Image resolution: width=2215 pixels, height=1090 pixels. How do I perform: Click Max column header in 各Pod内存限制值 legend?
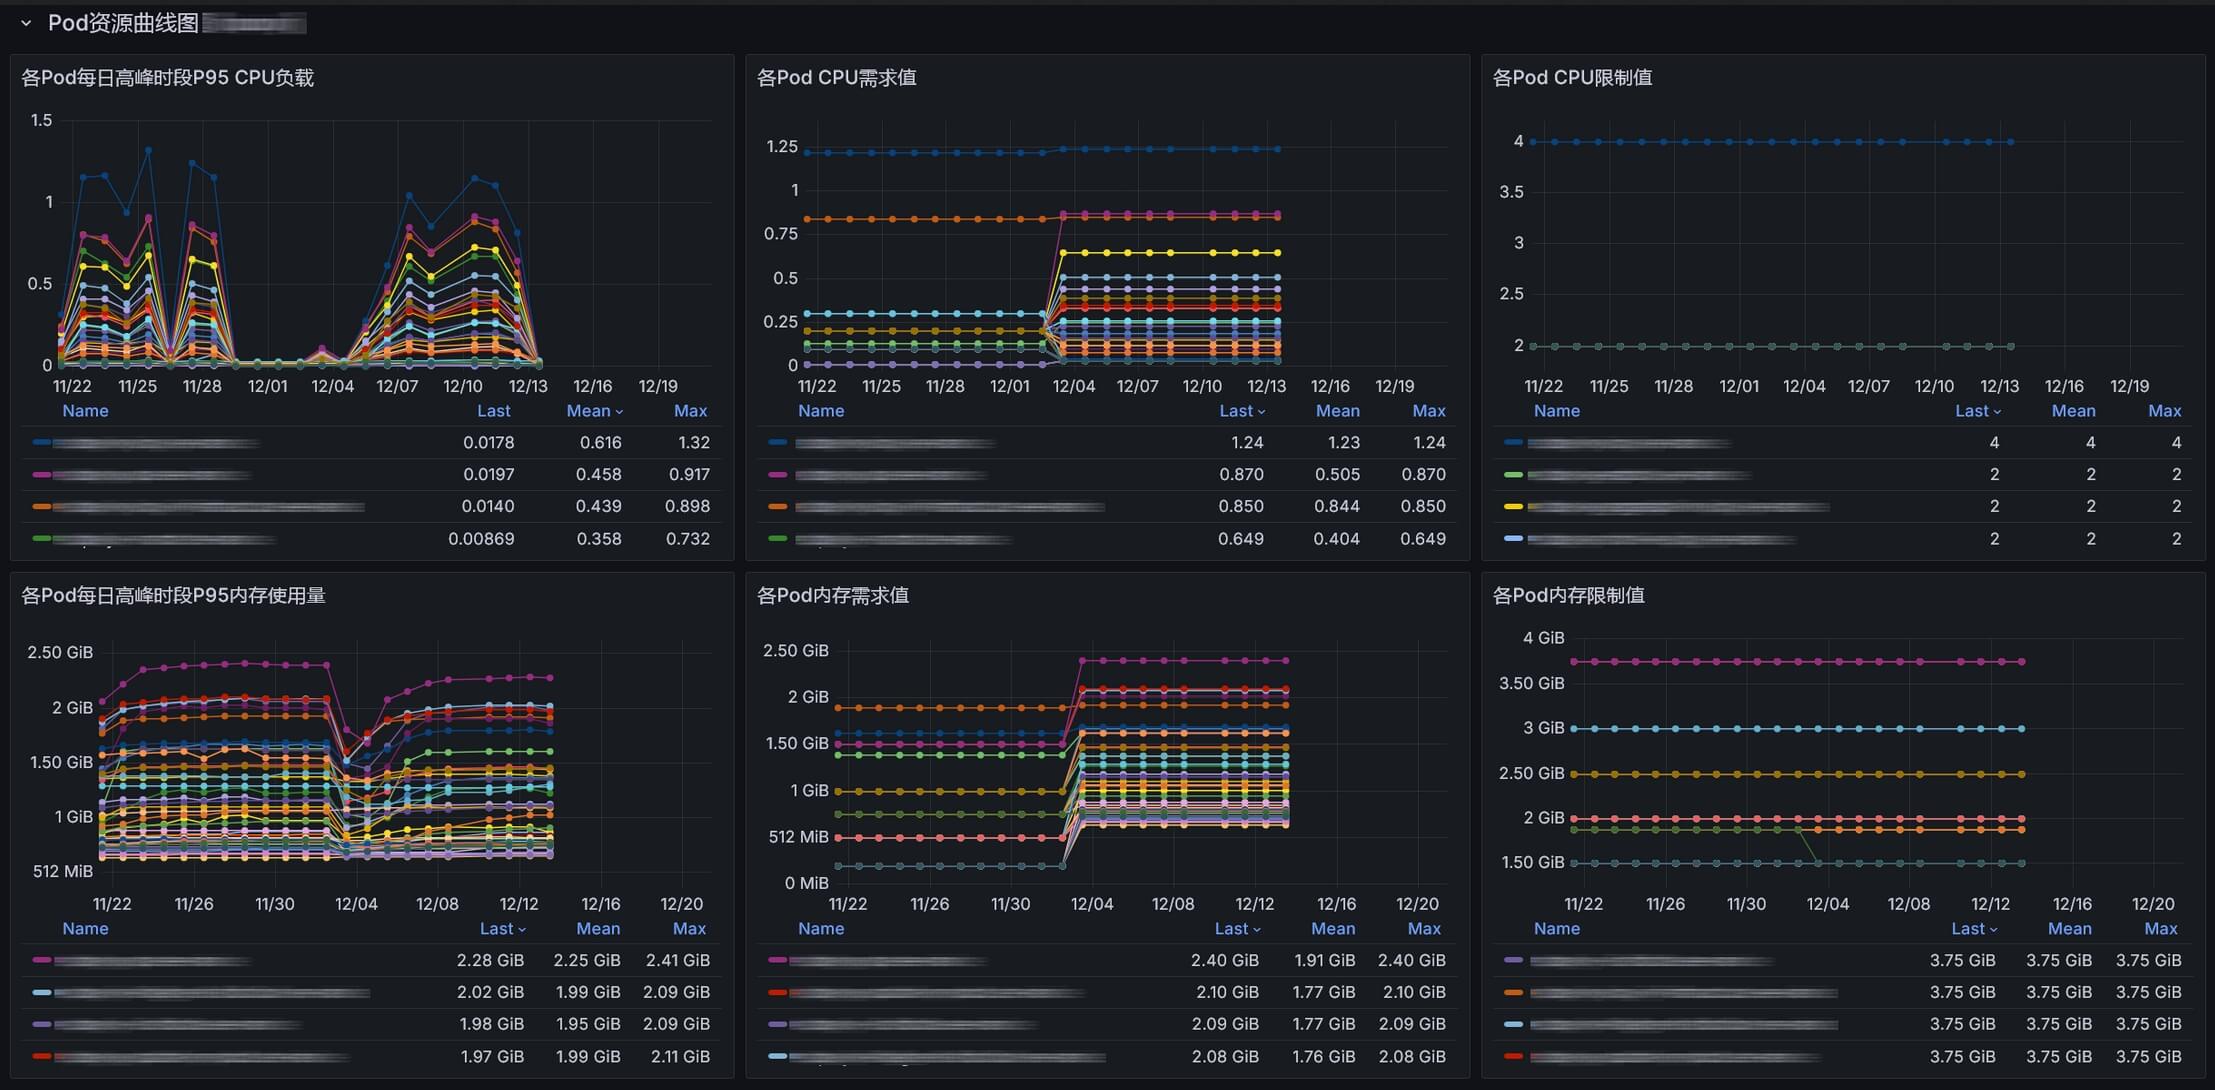coord(2160,929)
